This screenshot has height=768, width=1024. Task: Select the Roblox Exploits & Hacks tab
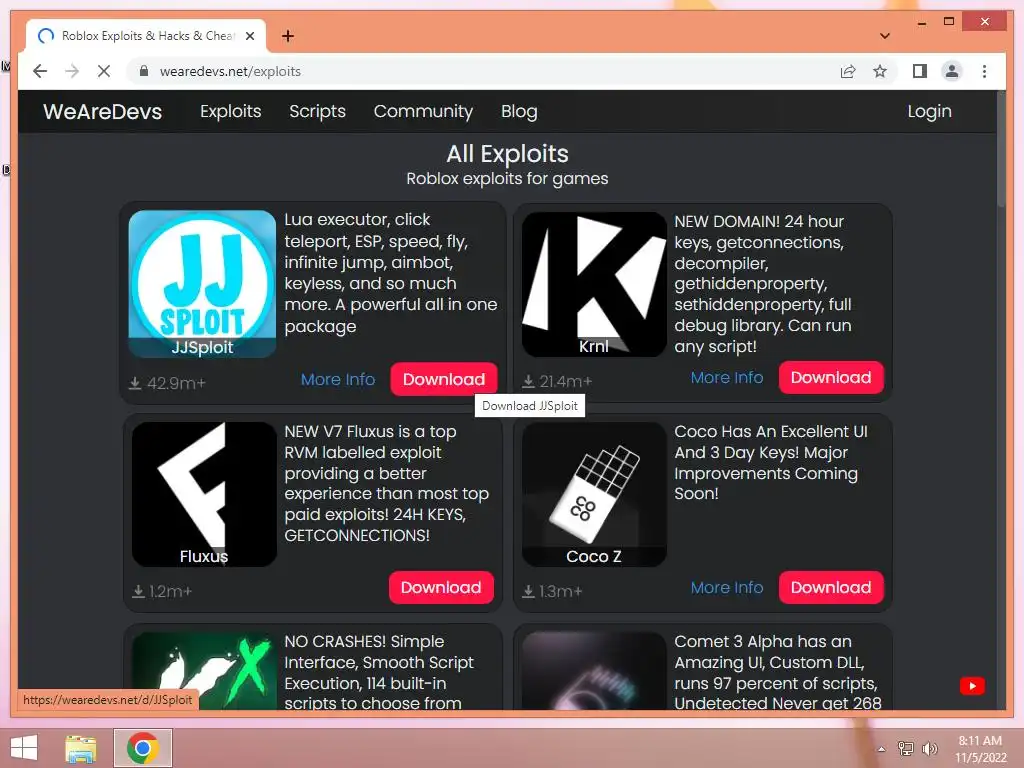click(x=146, y=36)
